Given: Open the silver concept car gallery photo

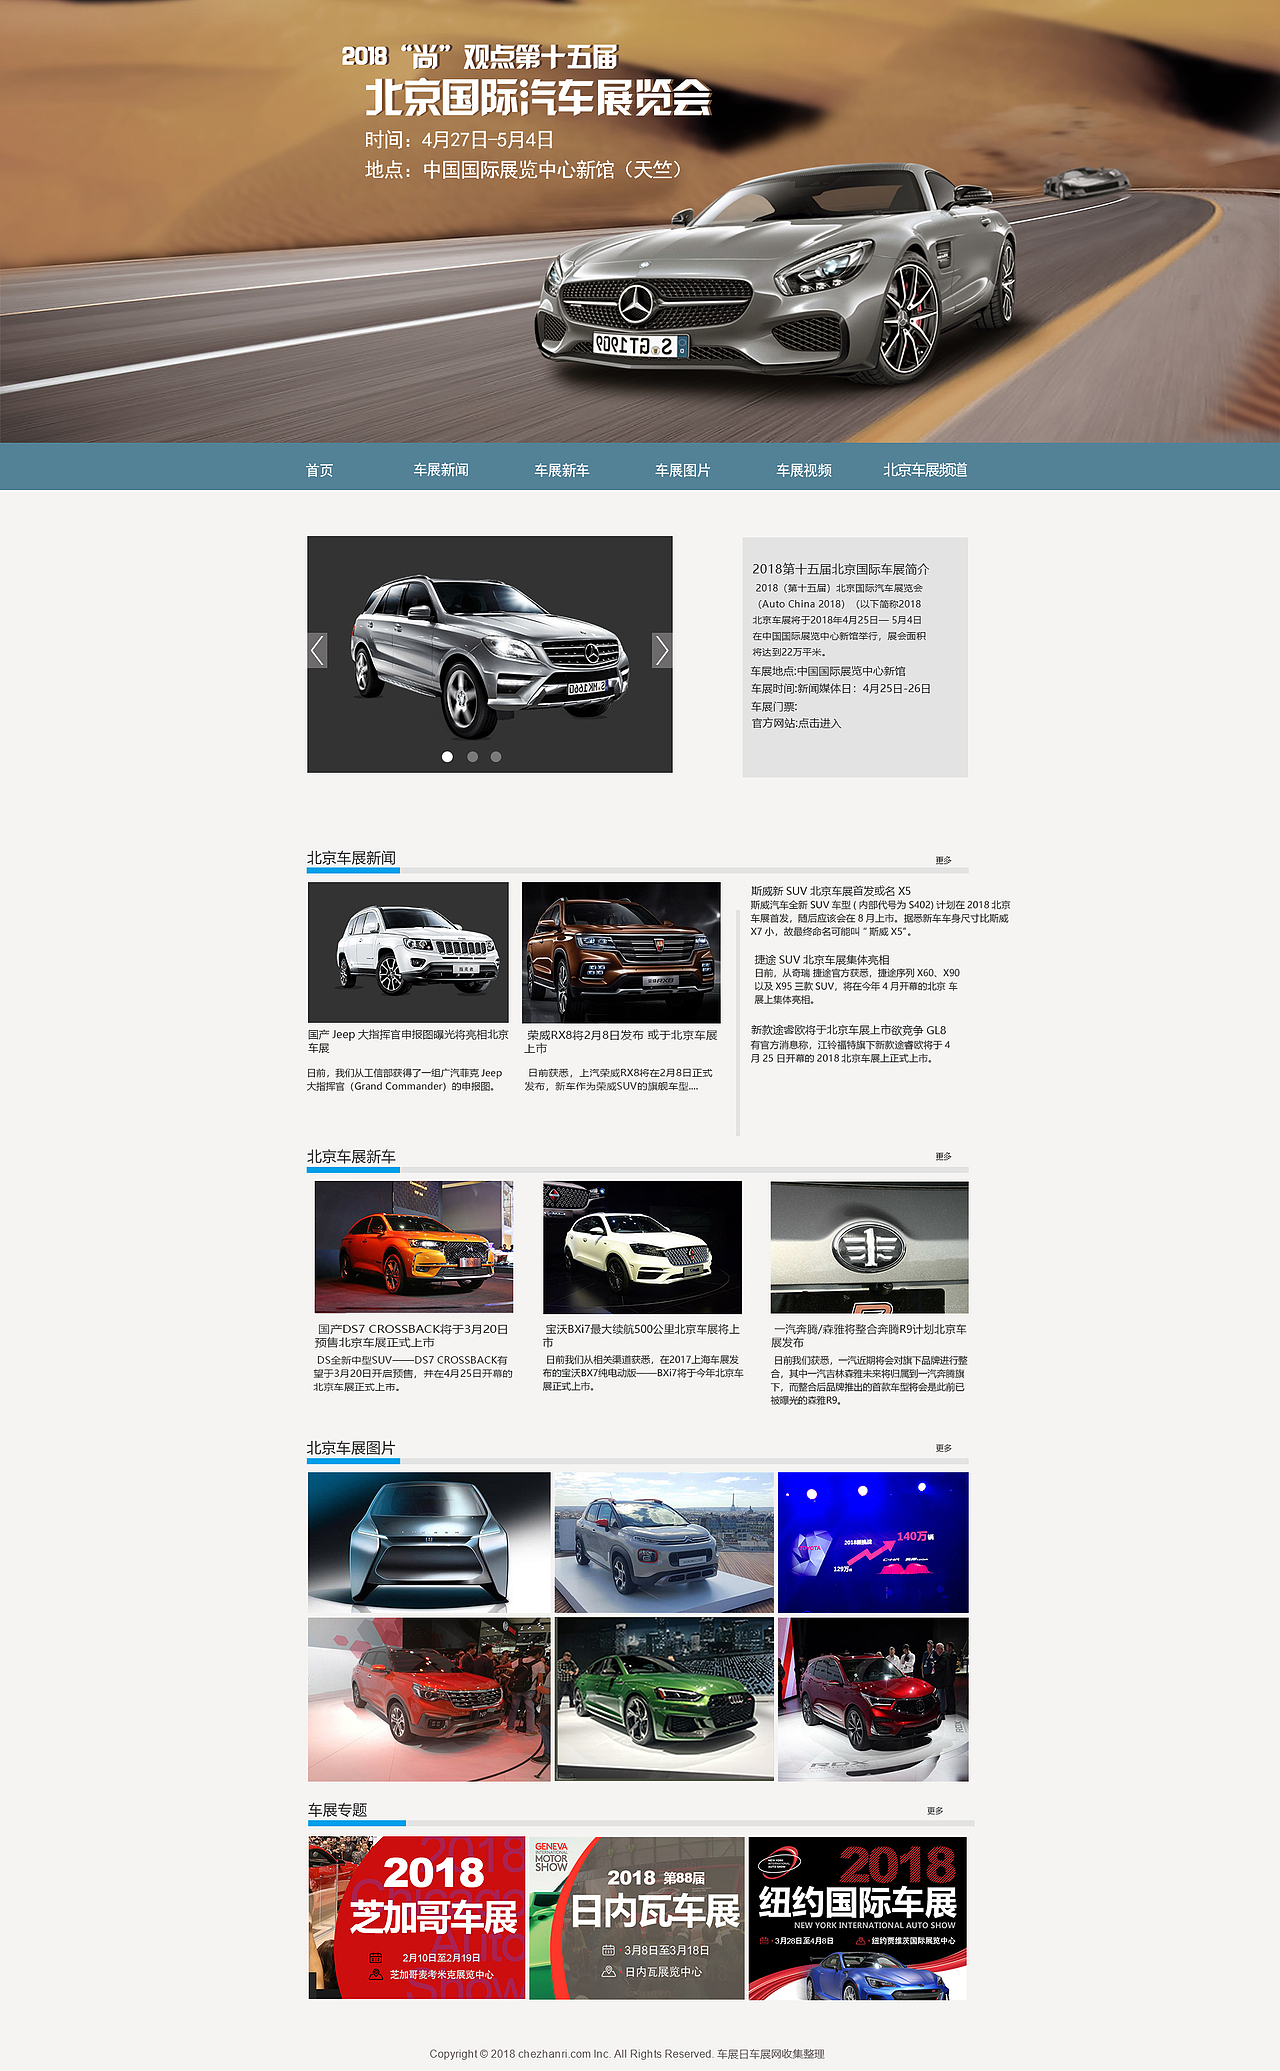Looking at the screenshot, I should point(429,1542).
